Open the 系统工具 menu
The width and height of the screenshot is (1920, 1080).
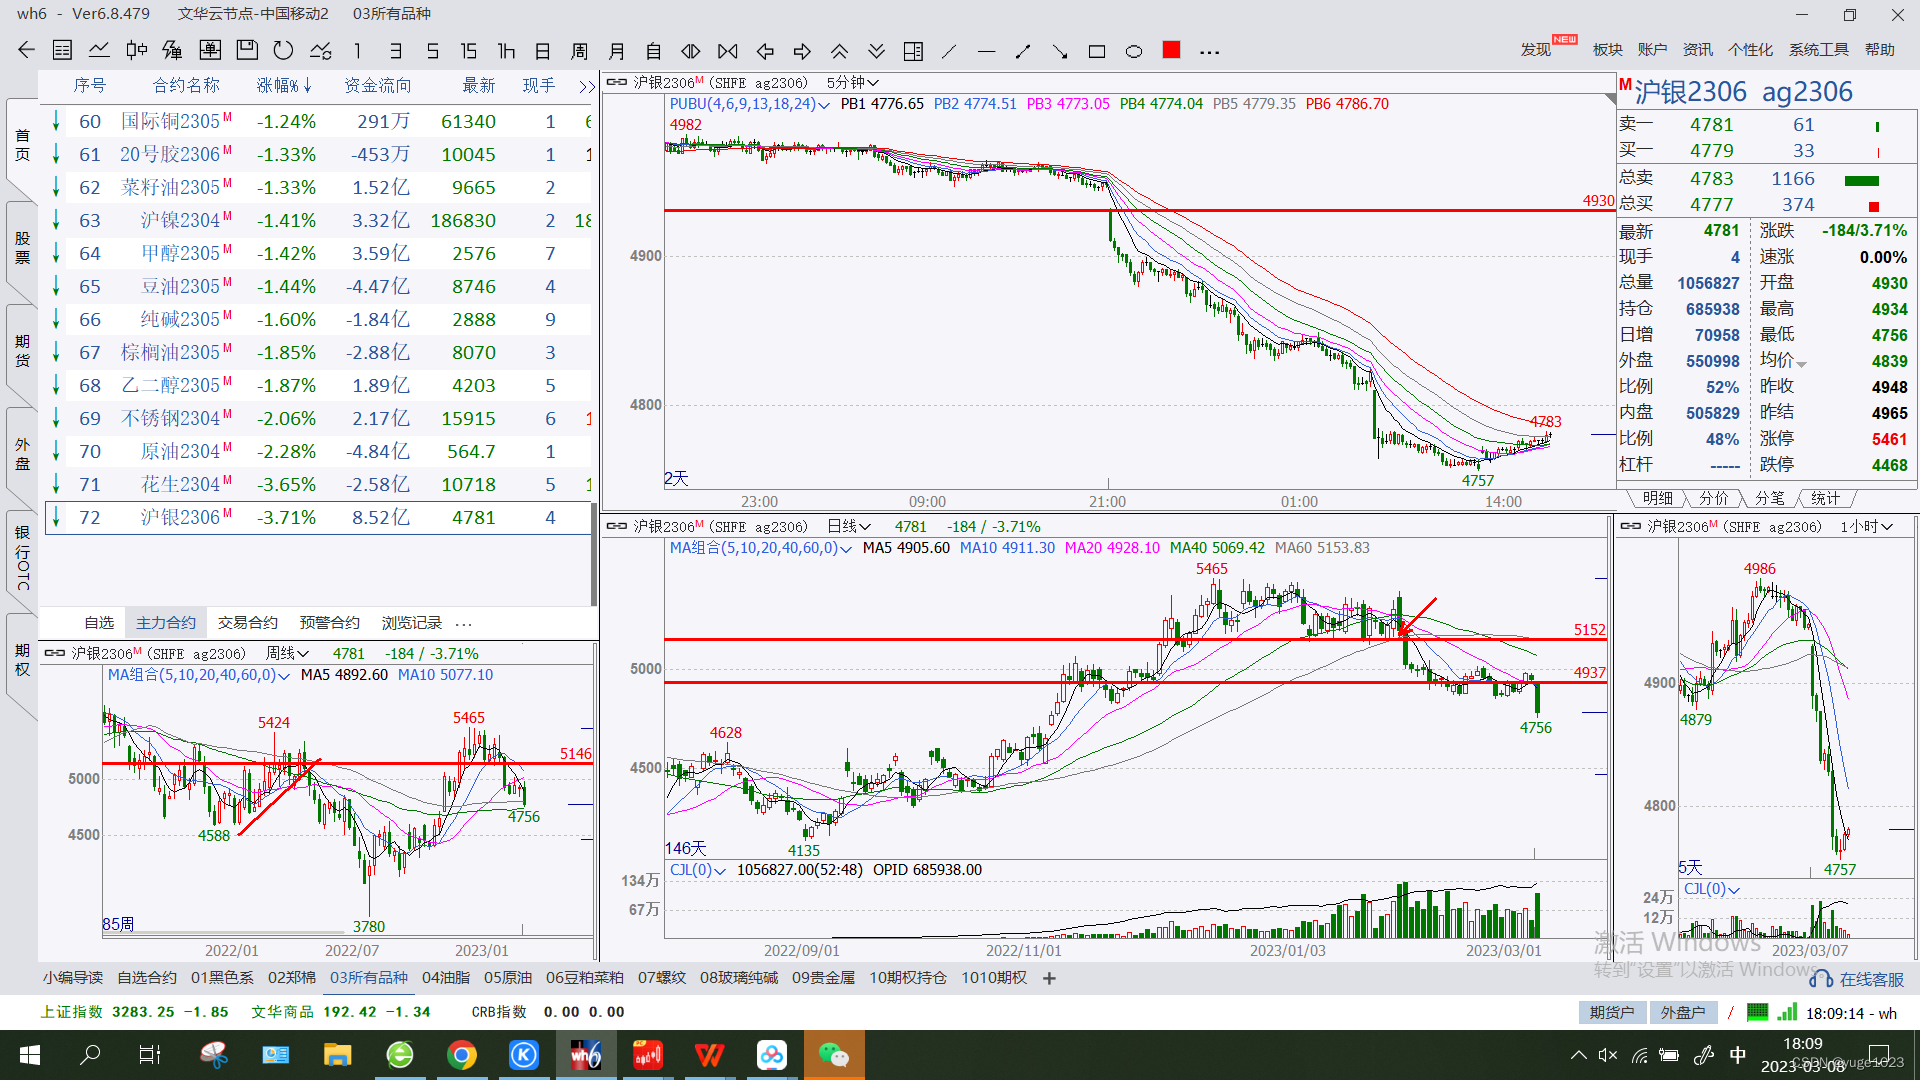[1818, 49]
